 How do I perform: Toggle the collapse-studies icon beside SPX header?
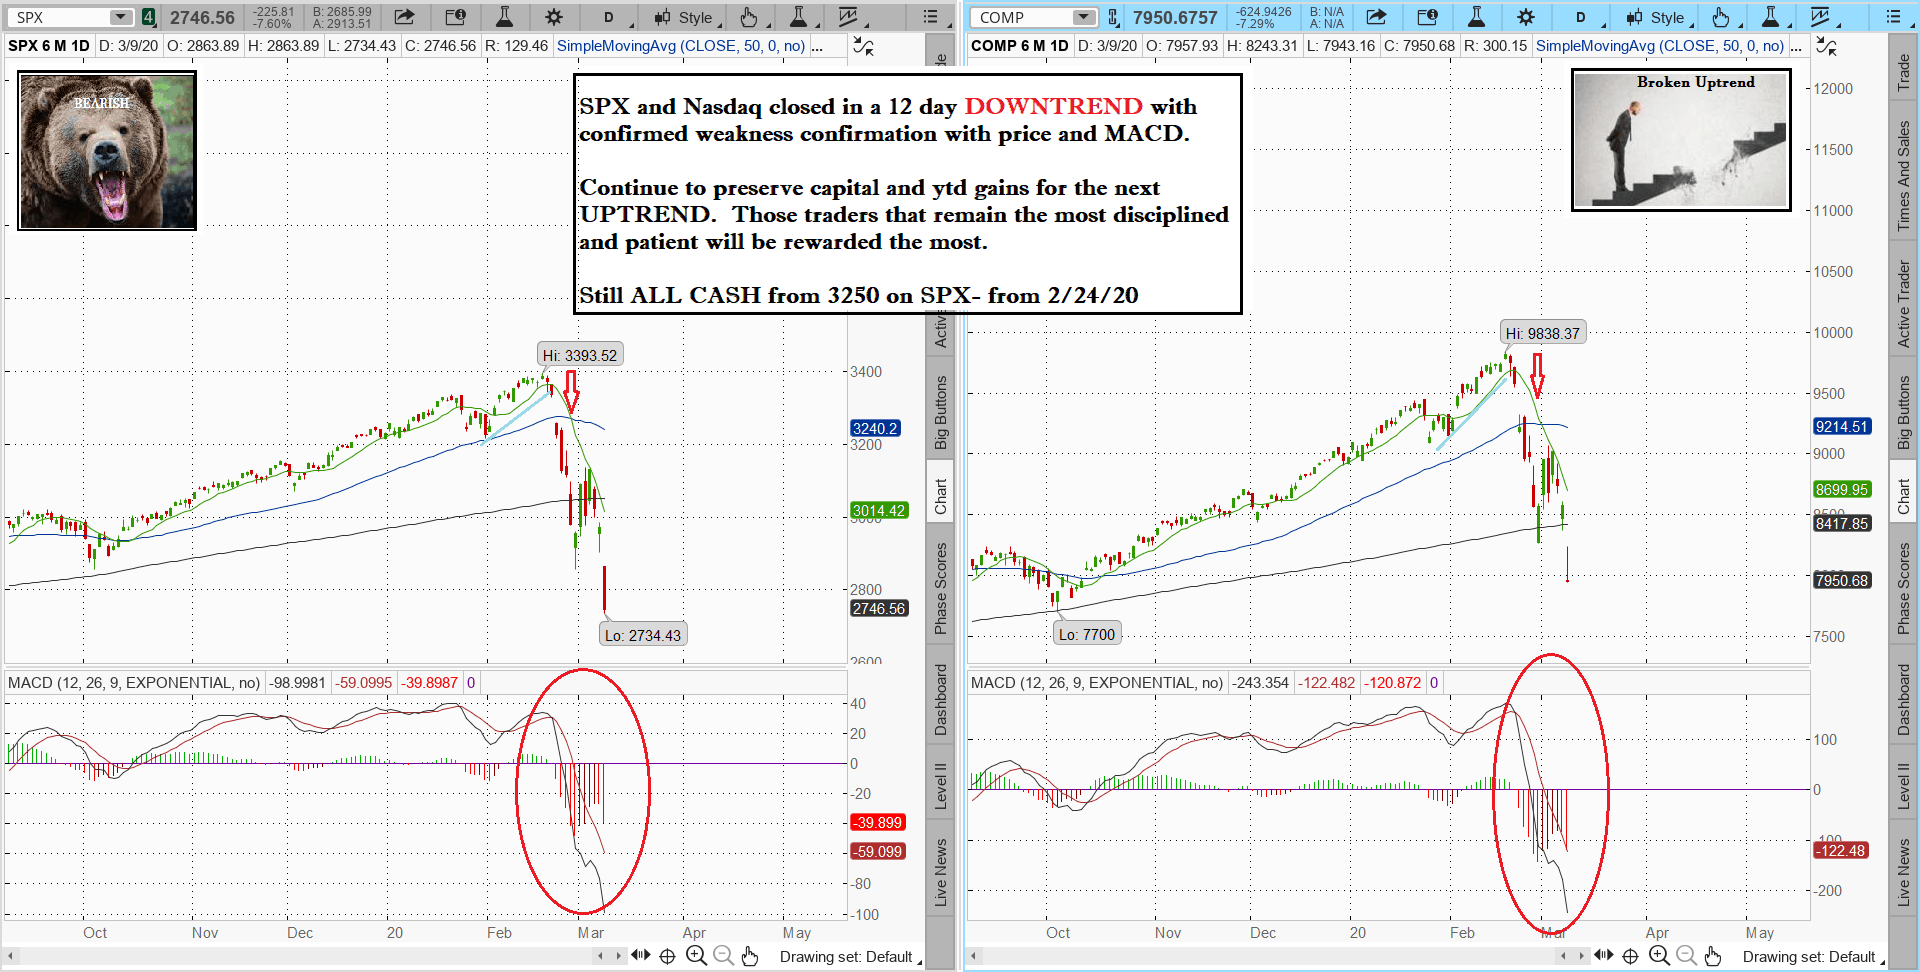click(x=863, y=46)
